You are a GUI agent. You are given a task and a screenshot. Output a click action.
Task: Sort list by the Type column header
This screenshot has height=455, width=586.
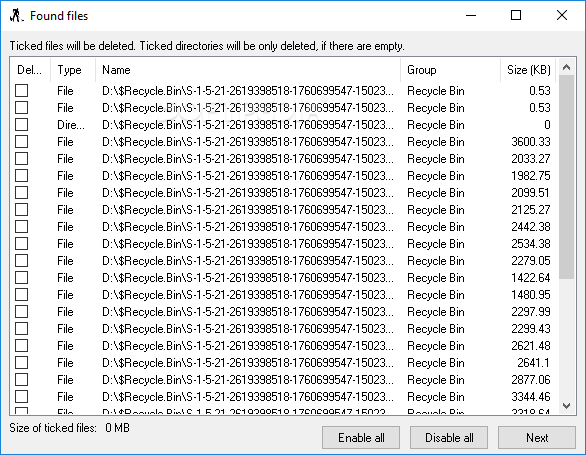(x=73, y=70)
